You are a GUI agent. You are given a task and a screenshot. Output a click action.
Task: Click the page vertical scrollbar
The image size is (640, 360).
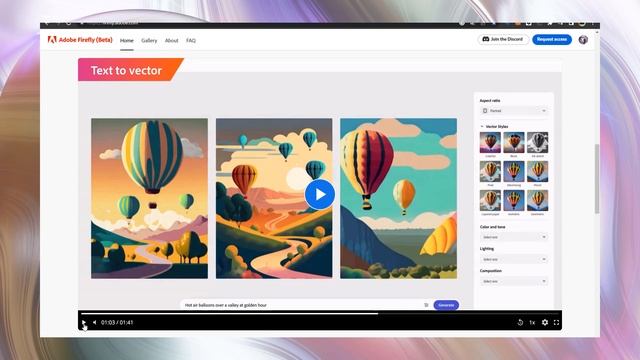click(x=597, y=178)
